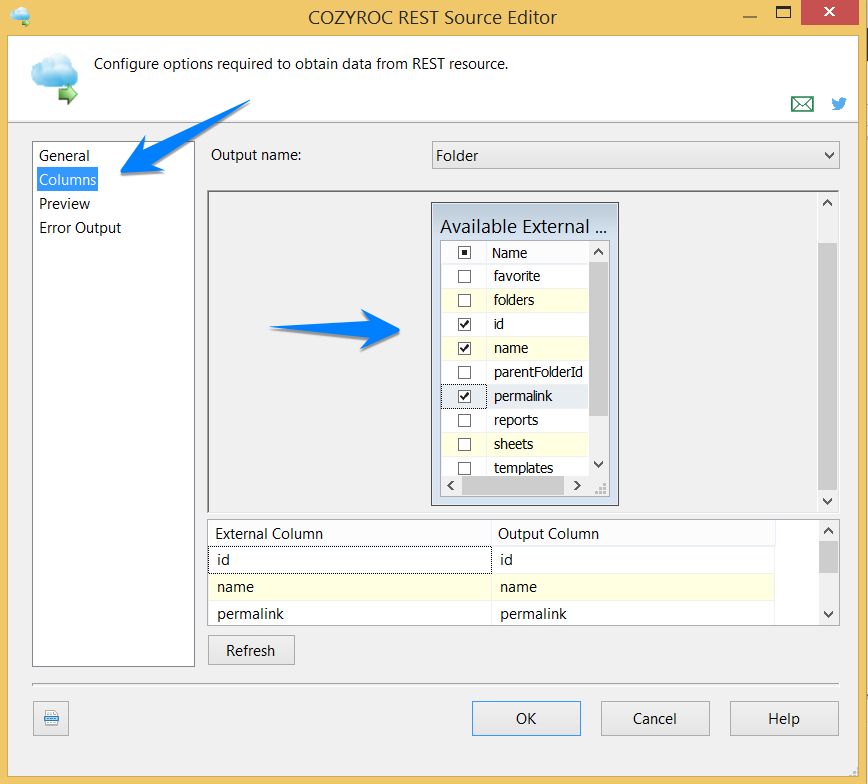Check the templates column checkbox
This screenshot has height=784, width=868.
point(464,468)
